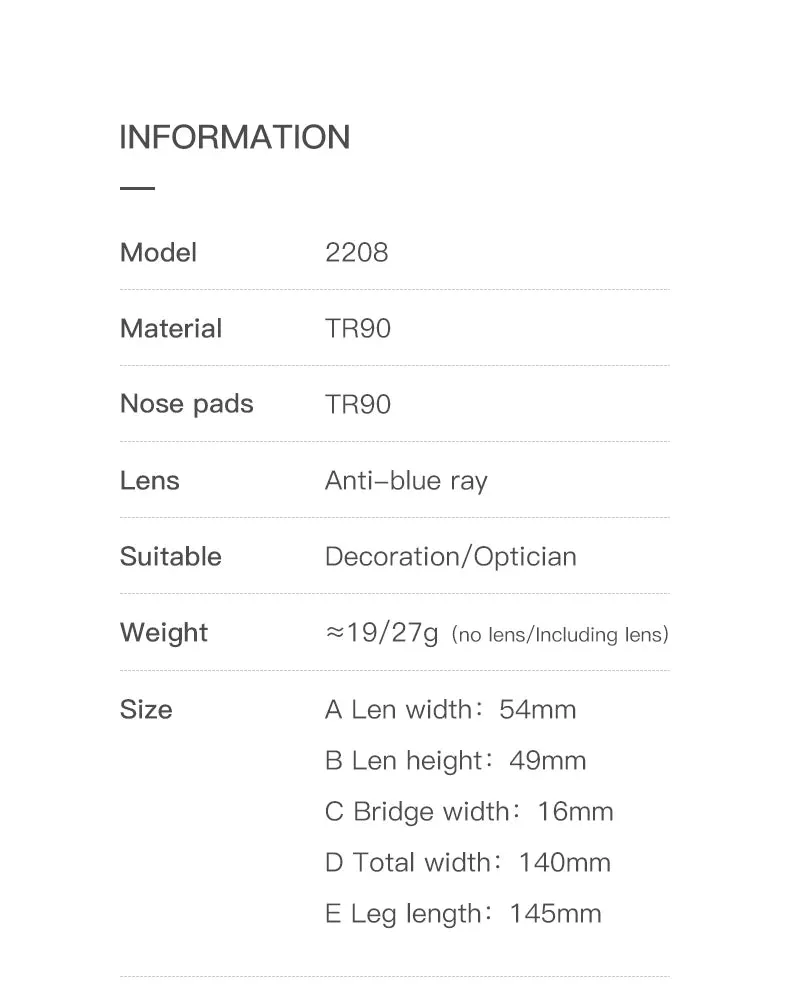Select the Lens label
Image resolution: width=790 pixels, height=988 pixels.
pos(150,481)
